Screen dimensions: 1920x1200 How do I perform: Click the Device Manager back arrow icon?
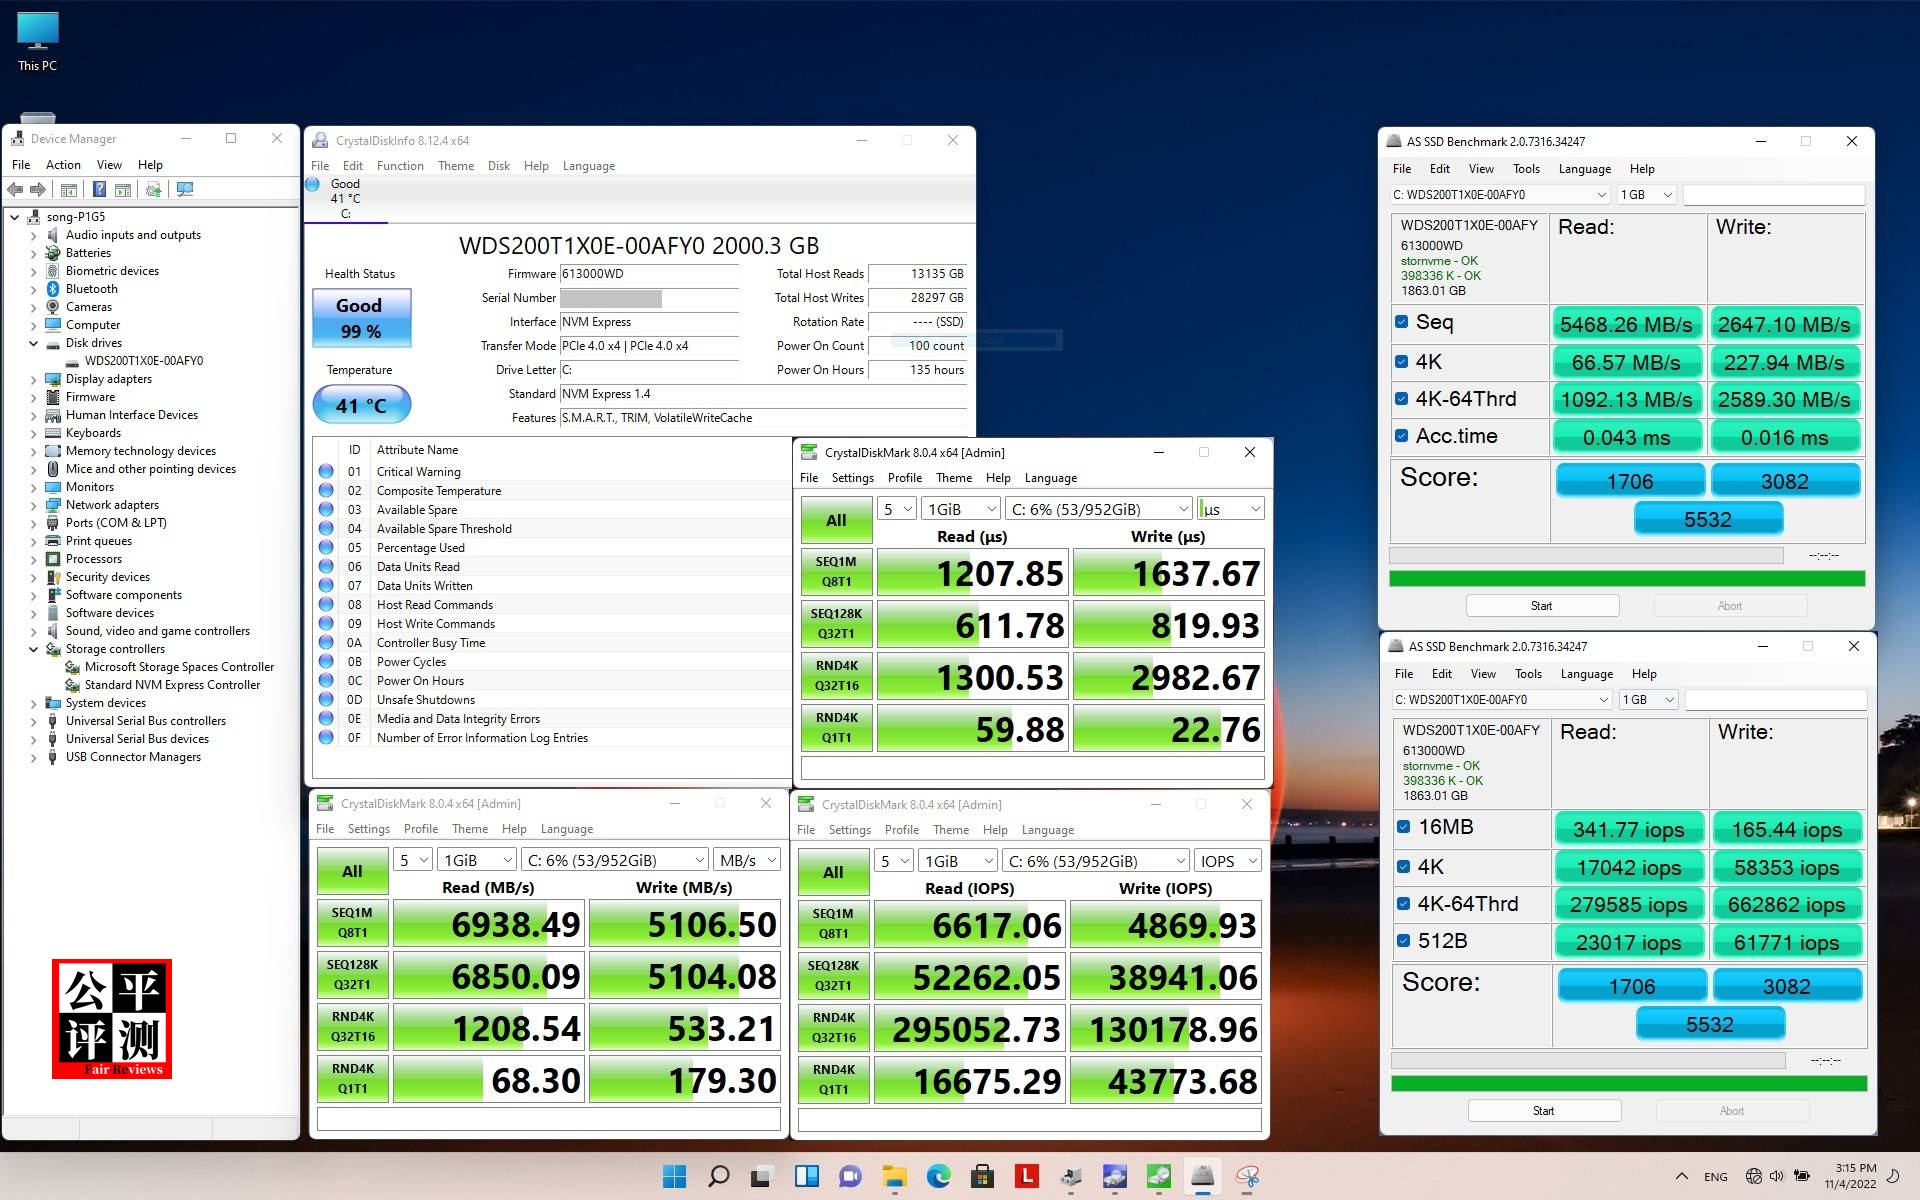pos(15,189)
